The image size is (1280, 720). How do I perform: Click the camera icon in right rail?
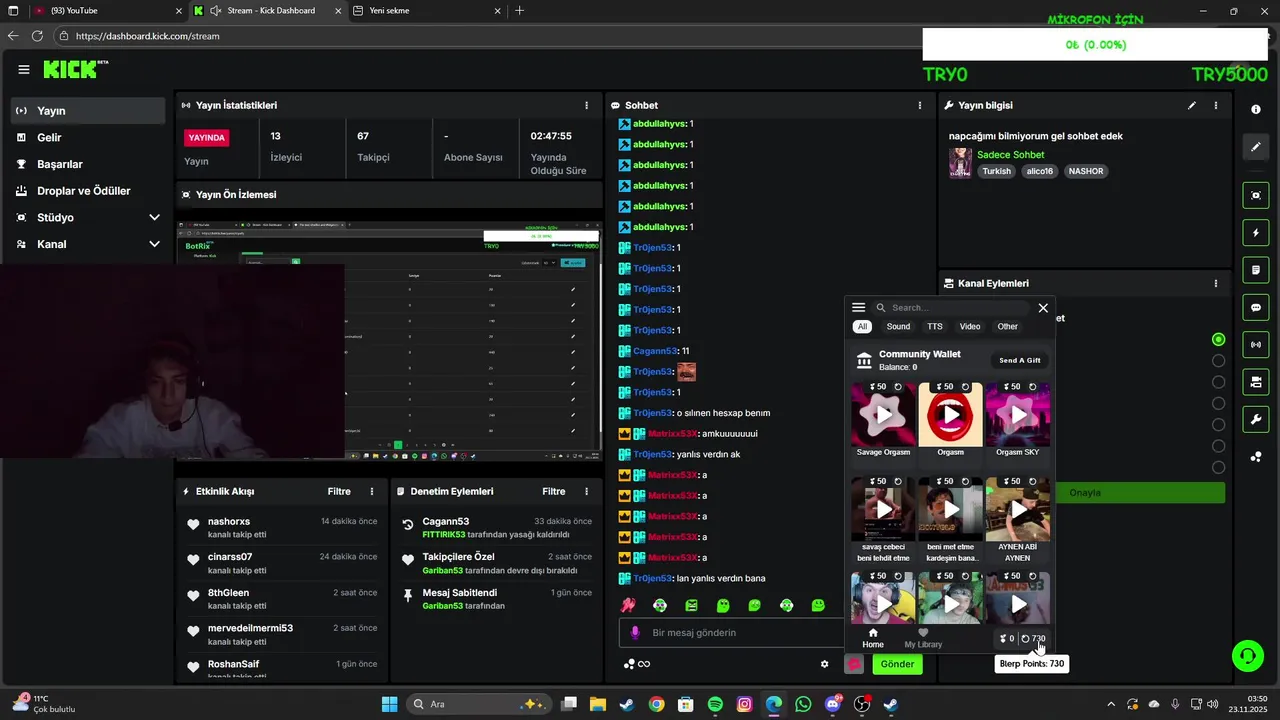pos(1256,382)
